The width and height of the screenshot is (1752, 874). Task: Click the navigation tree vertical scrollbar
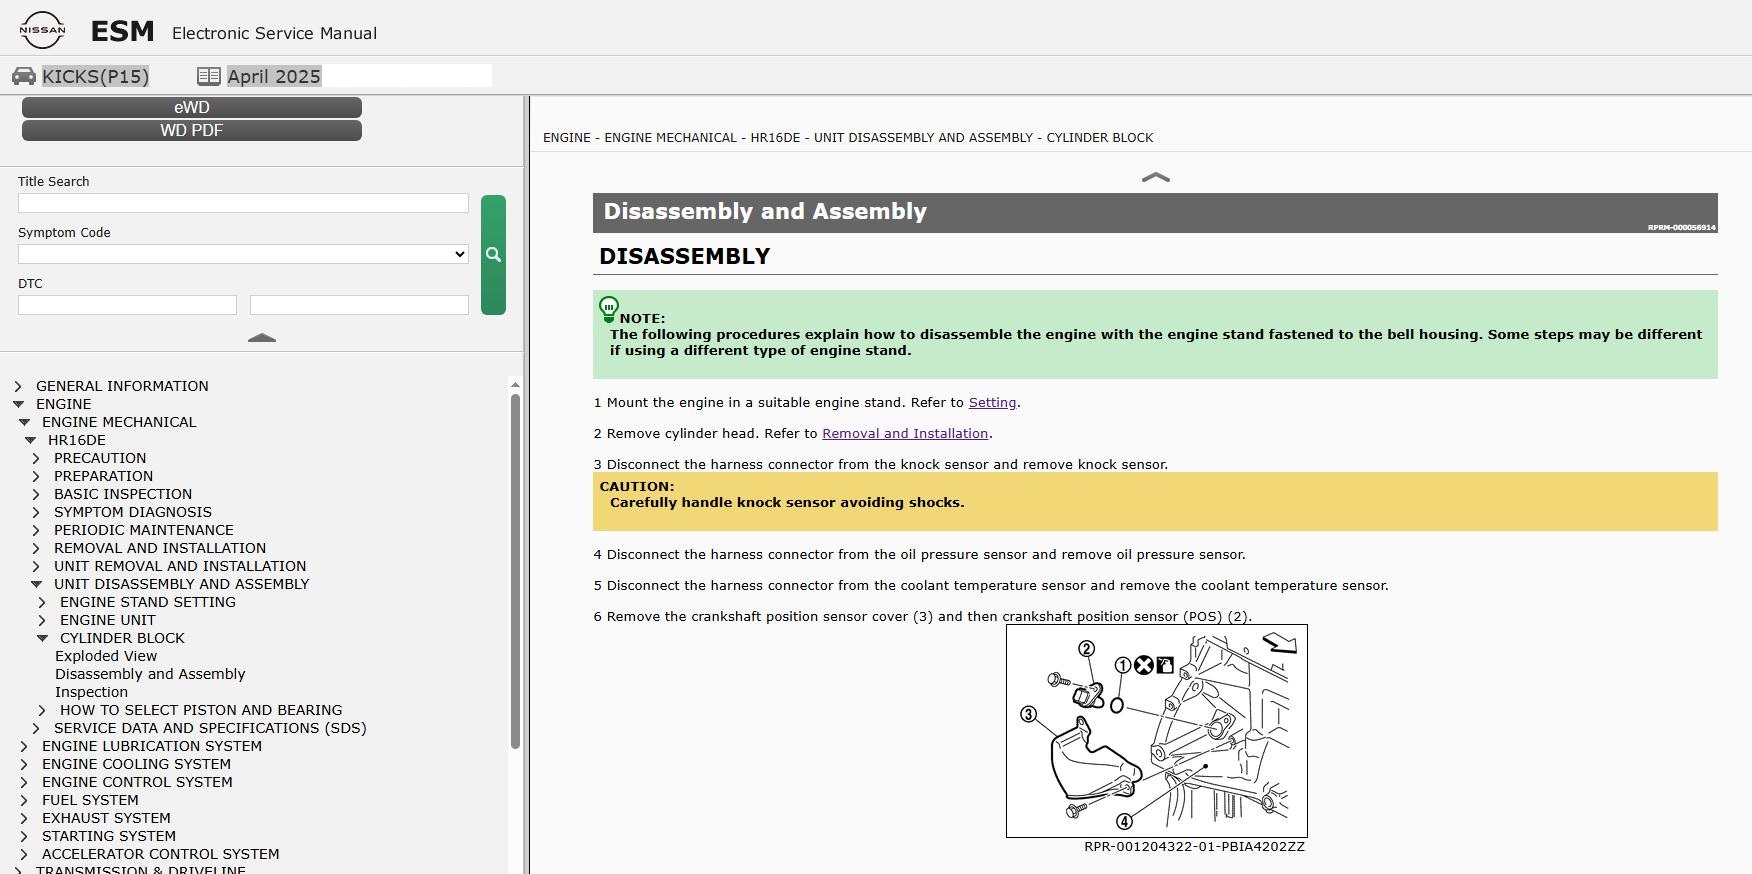click(x=515, y=570)
